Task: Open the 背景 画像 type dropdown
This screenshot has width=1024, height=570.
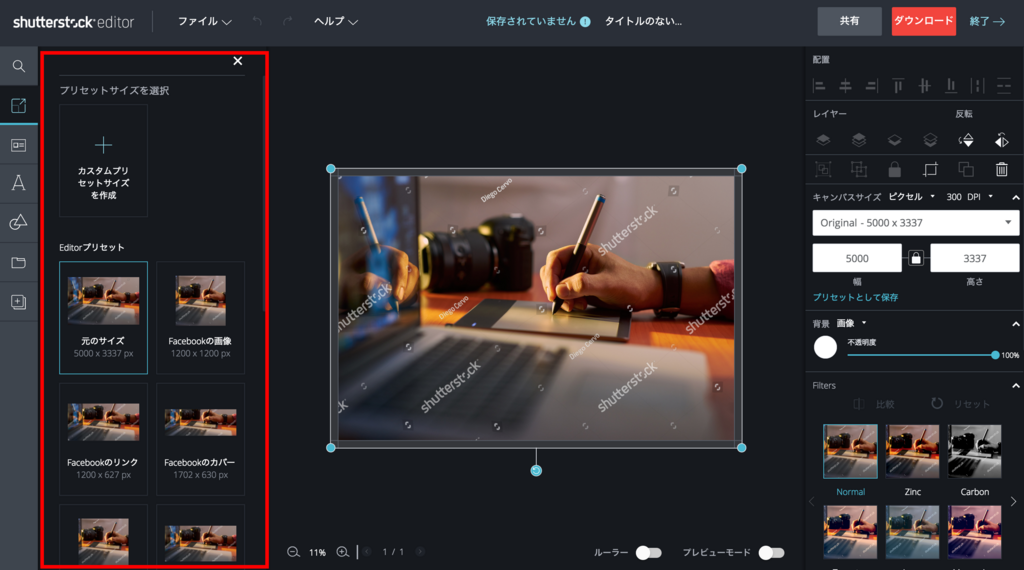Action: (x=852, y=323)
